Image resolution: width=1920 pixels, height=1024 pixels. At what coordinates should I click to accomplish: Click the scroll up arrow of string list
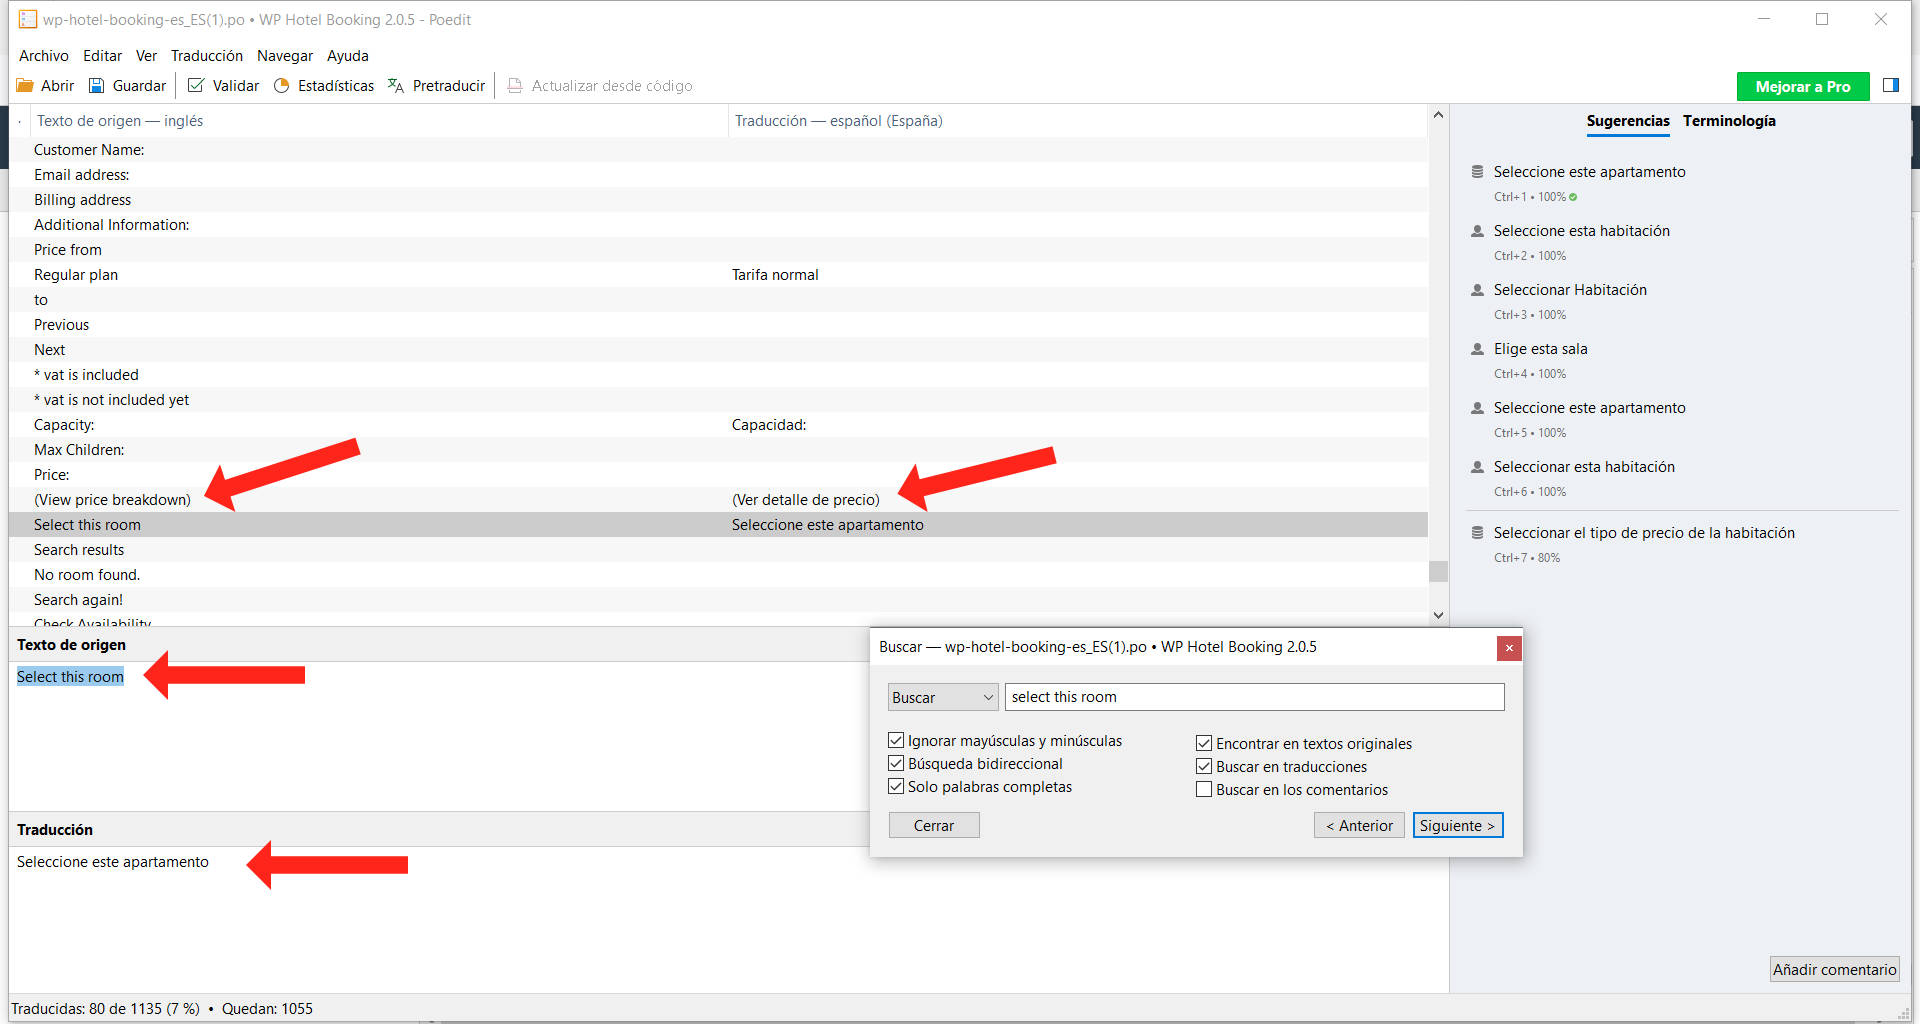click(1438, 115)
